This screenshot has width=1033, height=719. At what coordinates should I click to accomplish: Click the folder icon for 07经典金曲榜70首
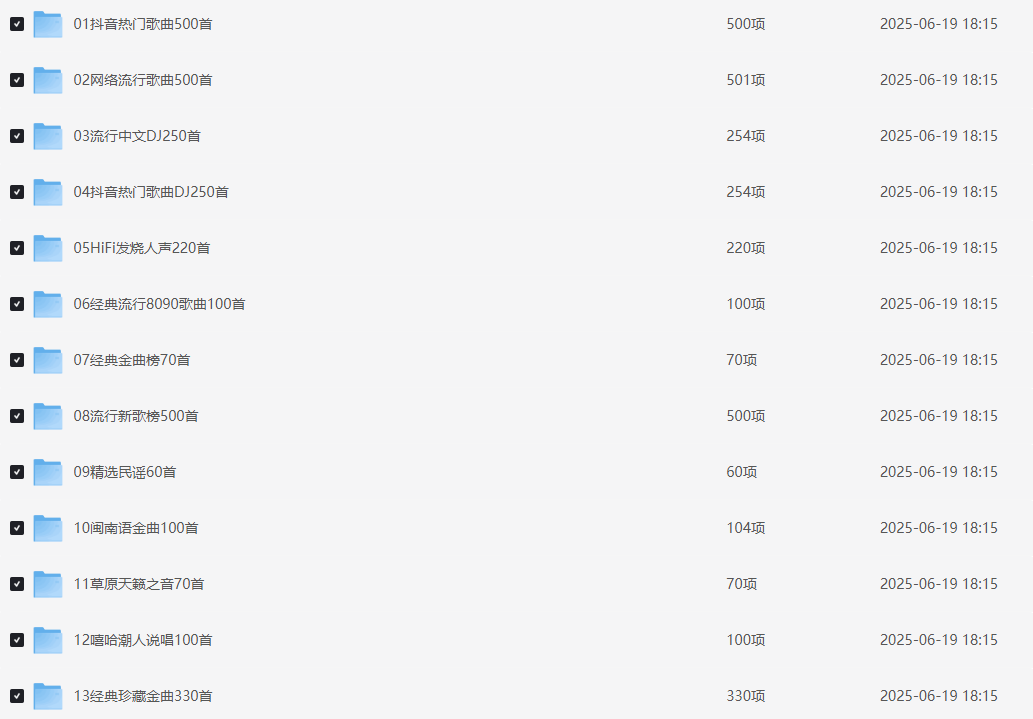tap(47, 360)
